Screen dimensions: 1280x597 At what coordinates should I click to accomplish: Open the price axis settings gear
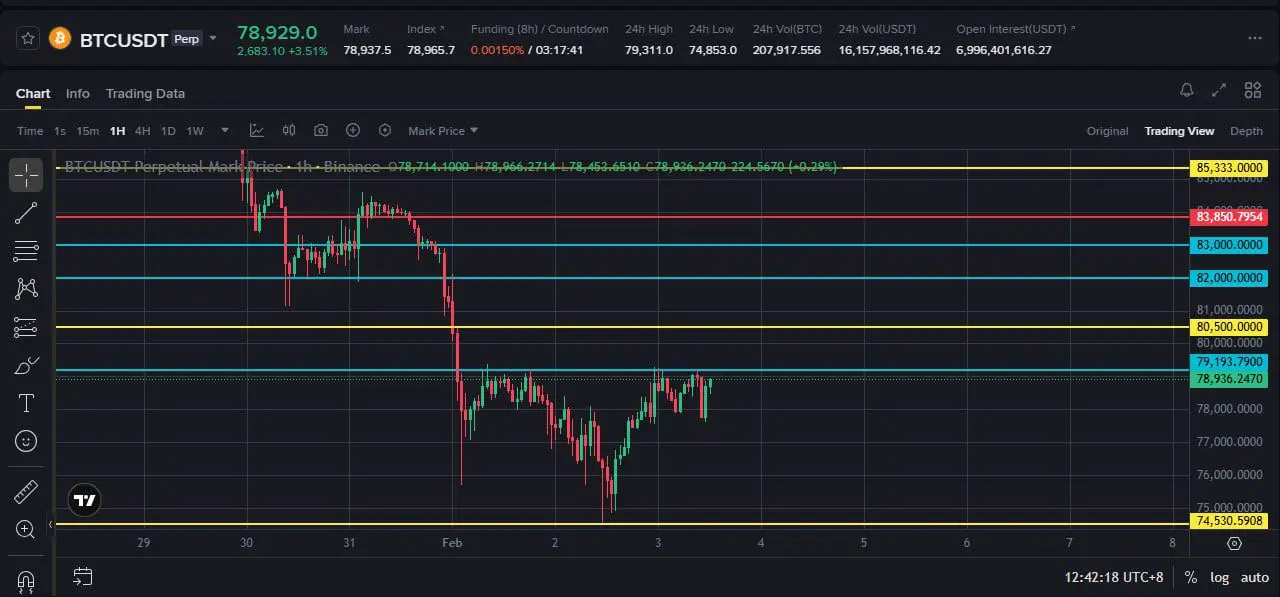pos(1234,543)
